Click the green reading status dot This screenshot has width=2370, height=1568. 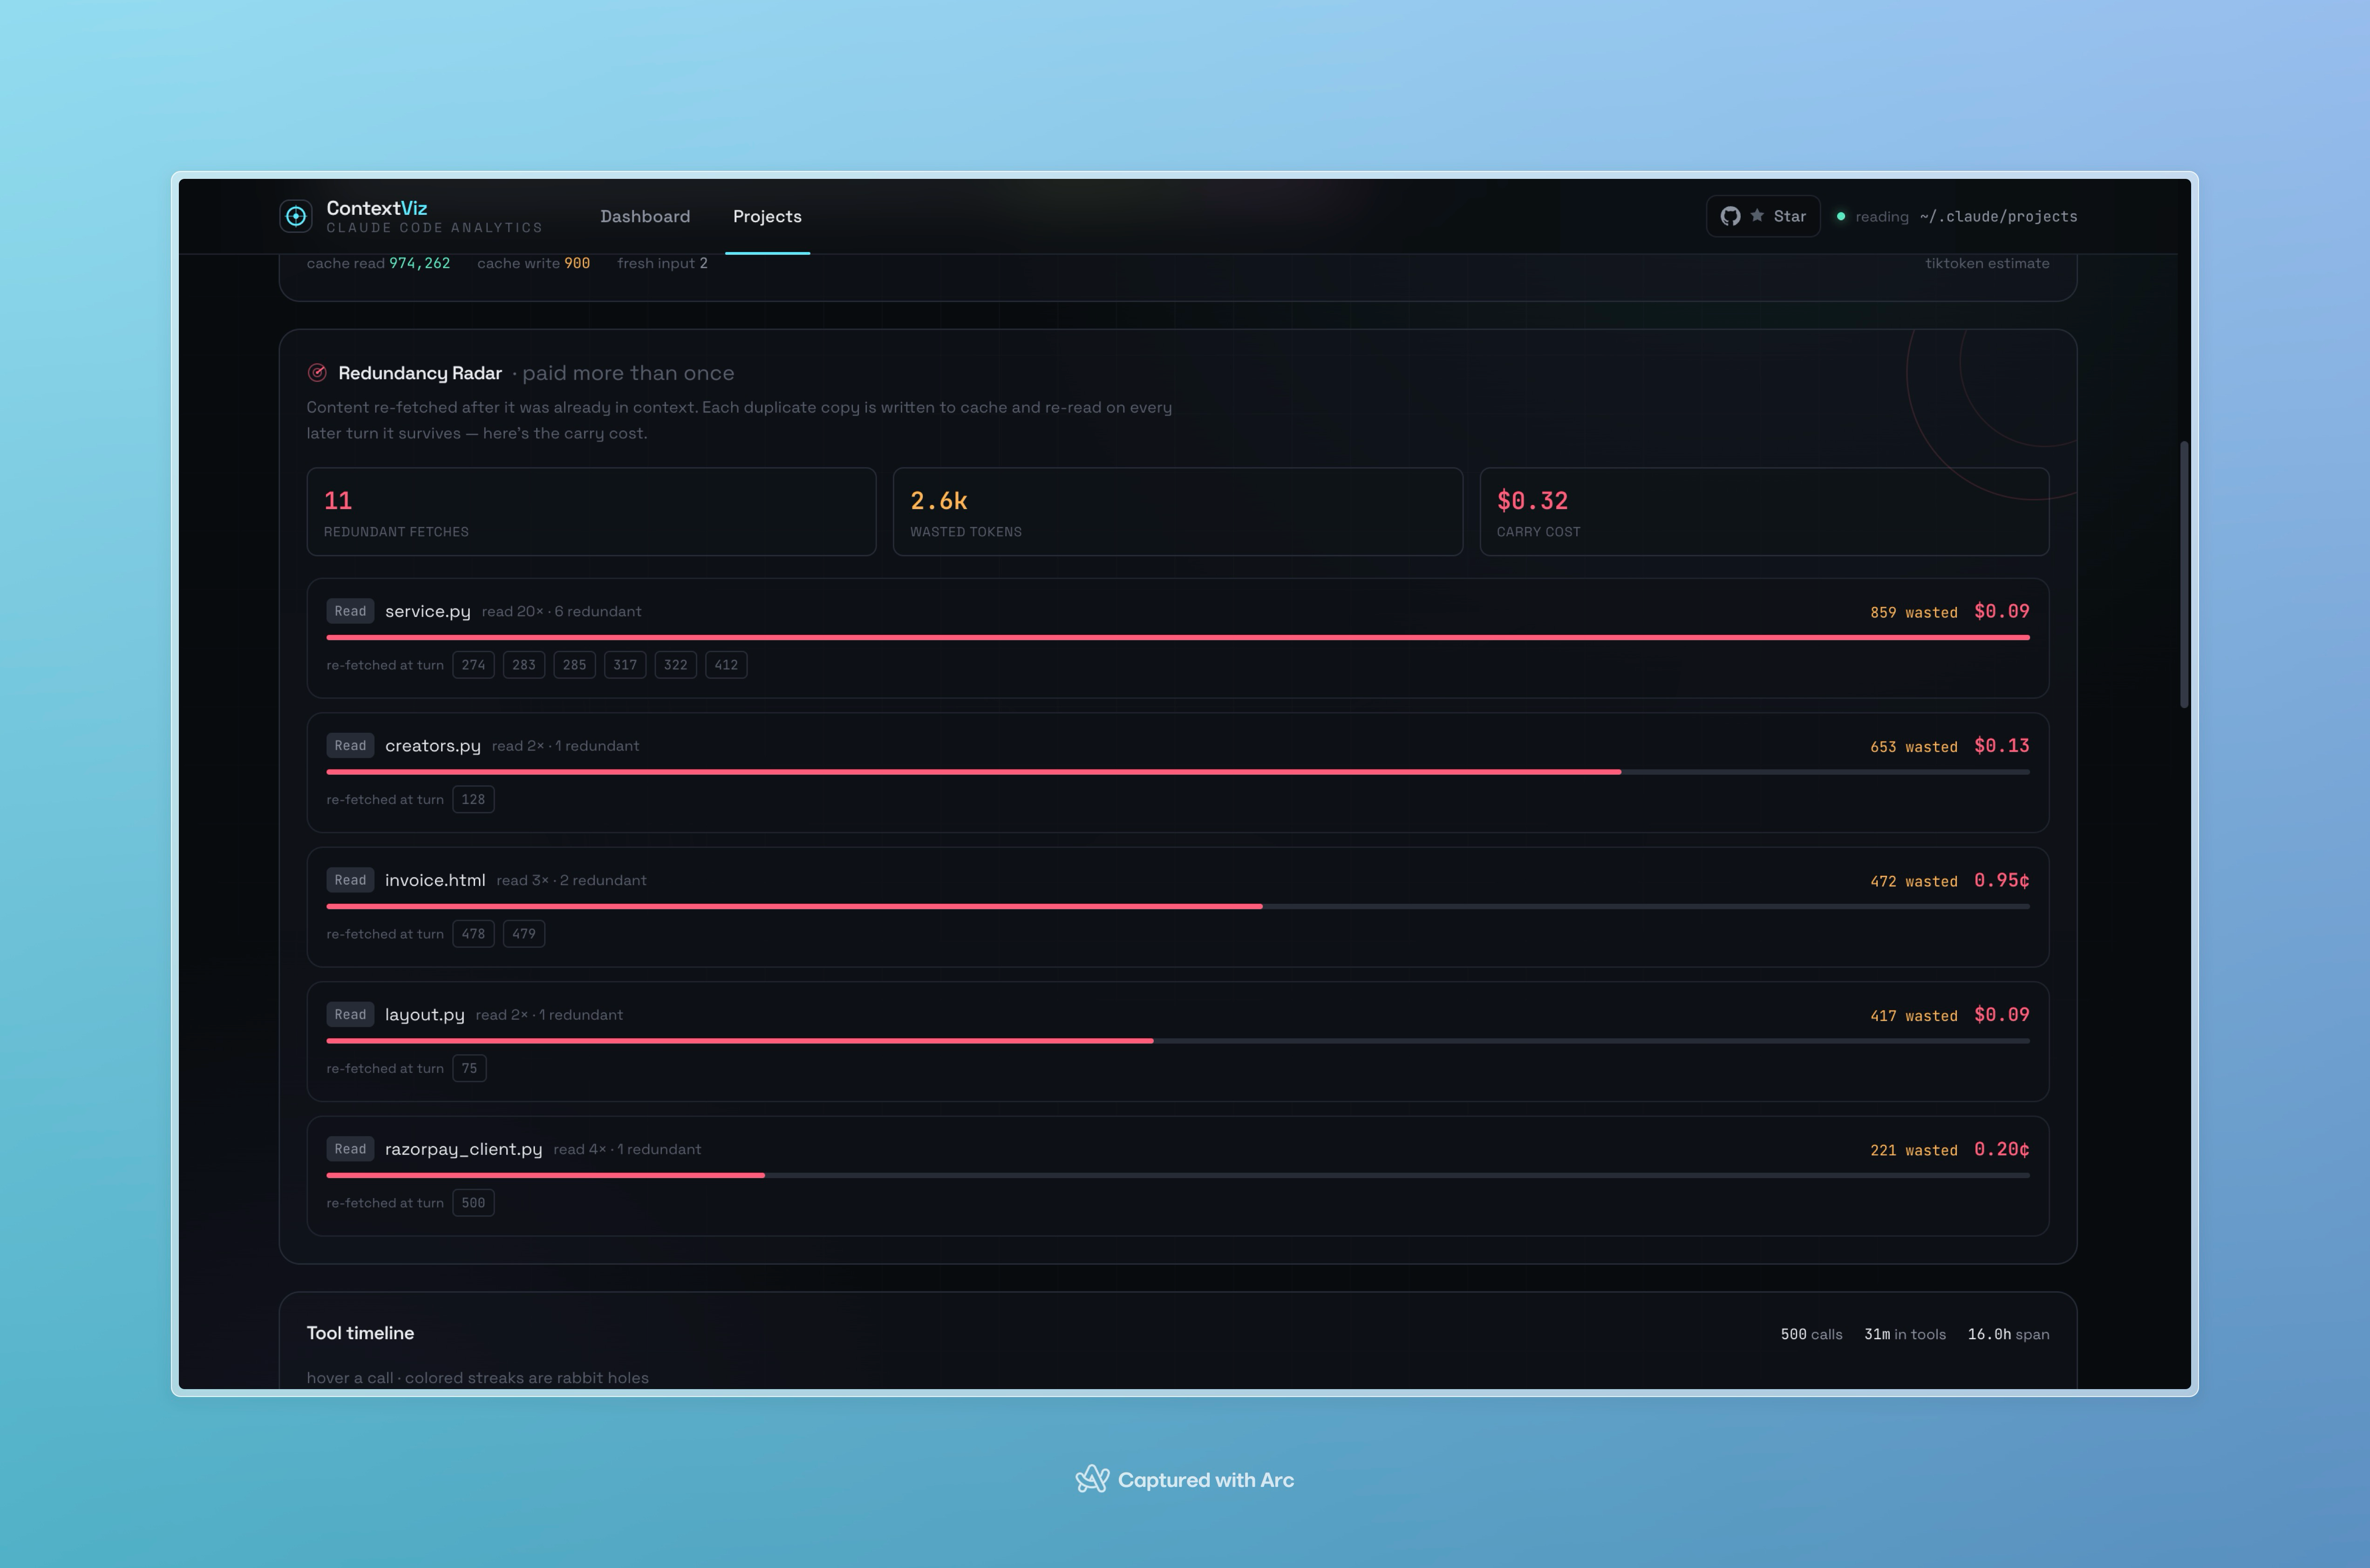(1841, 216)
